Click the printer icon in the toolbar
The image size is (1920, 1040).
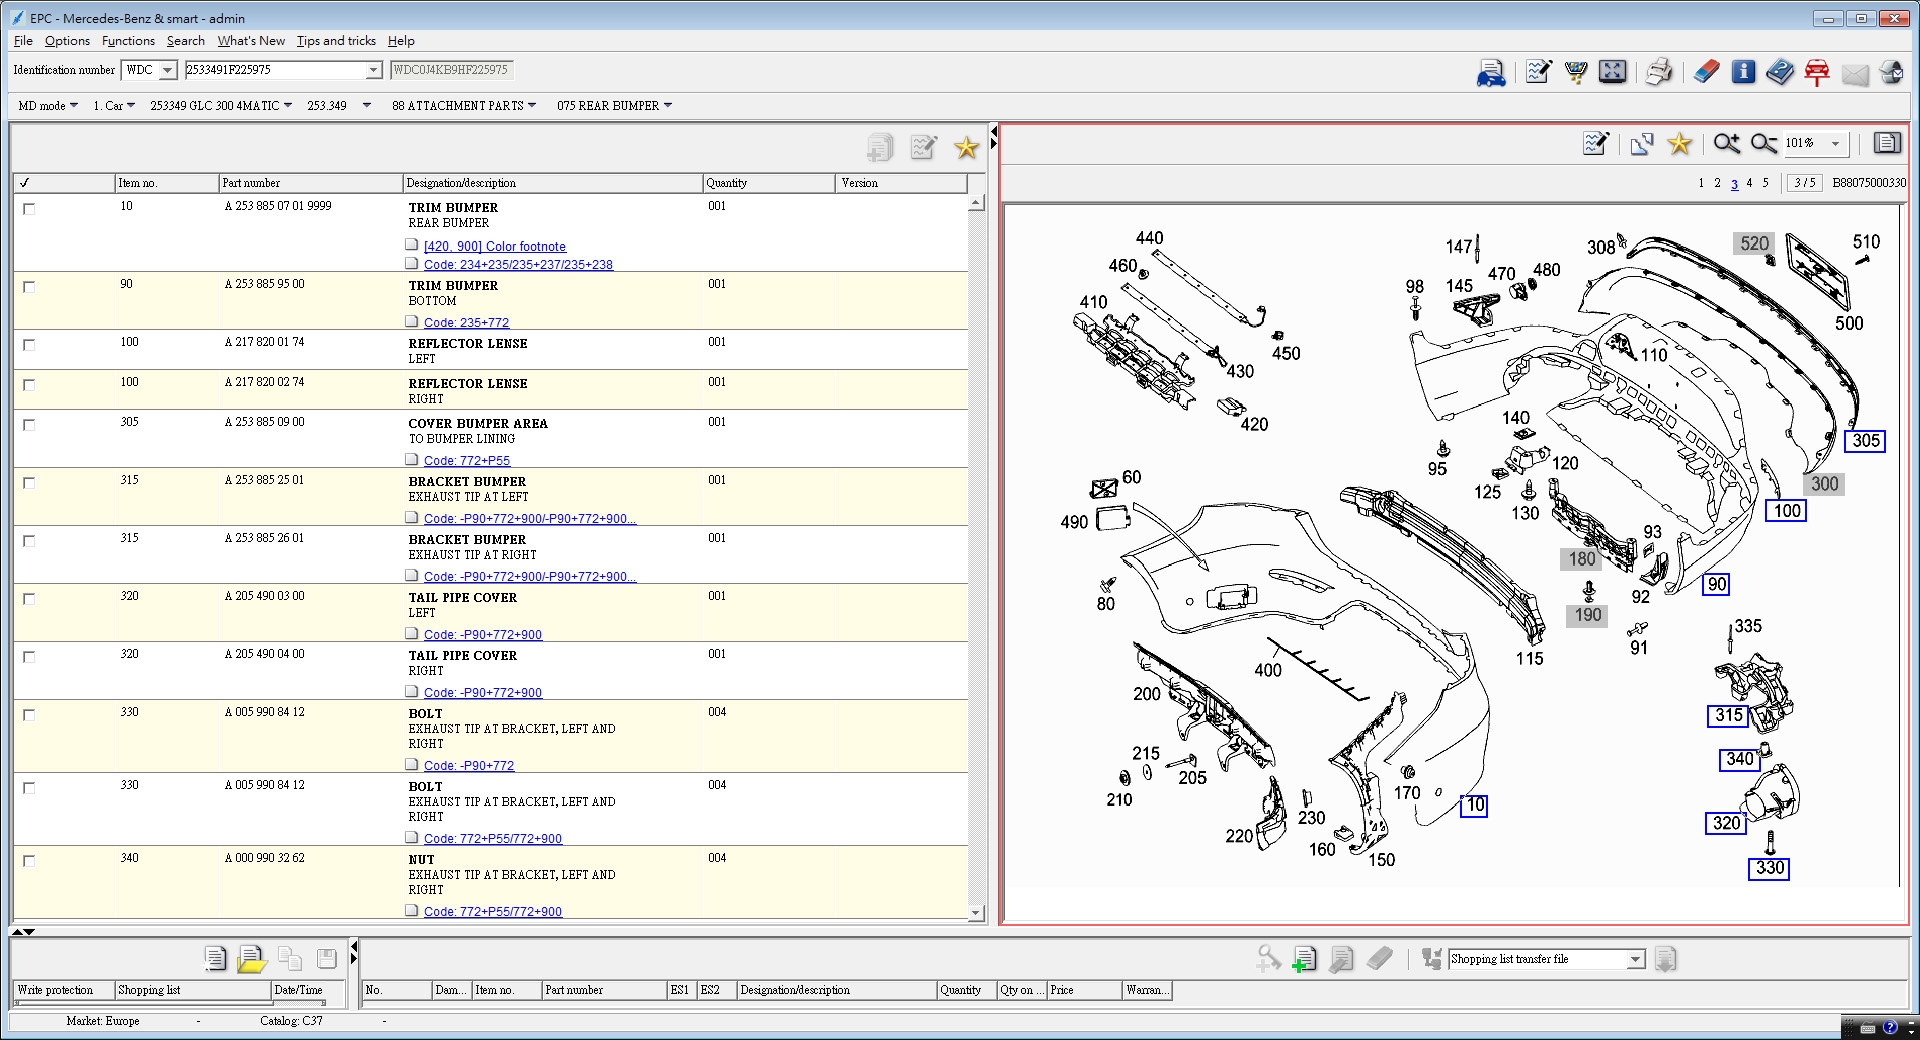(1658, 72)
